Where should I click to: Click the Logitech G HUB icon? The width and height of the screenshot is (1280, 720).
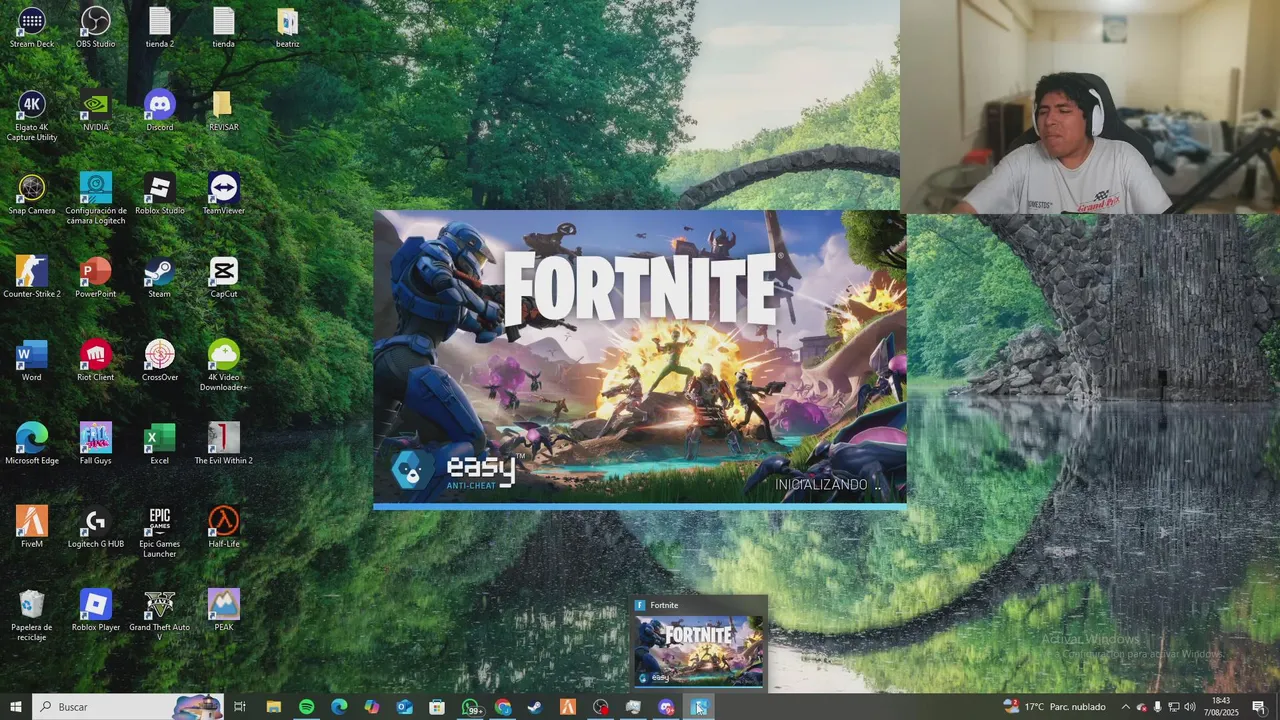[x=96, y=528]
